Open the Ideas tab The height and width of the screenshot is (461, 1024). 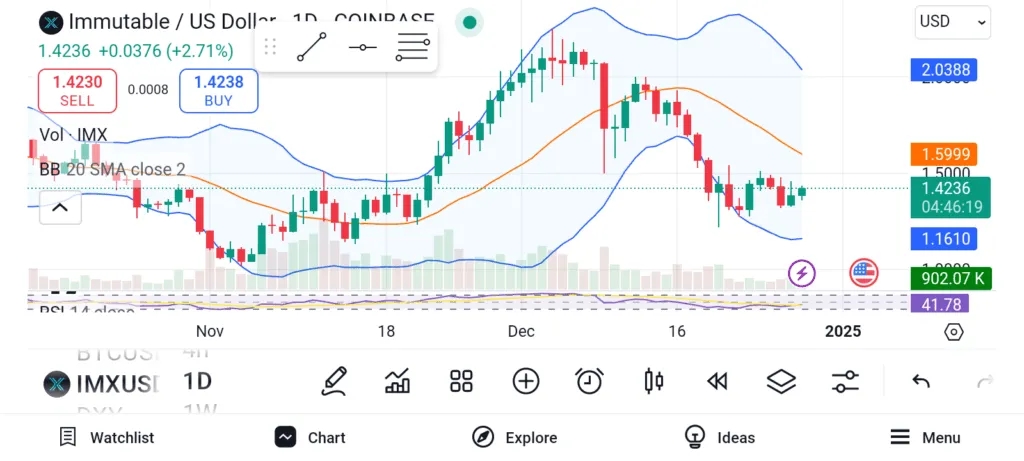click(x=720, y=437)
